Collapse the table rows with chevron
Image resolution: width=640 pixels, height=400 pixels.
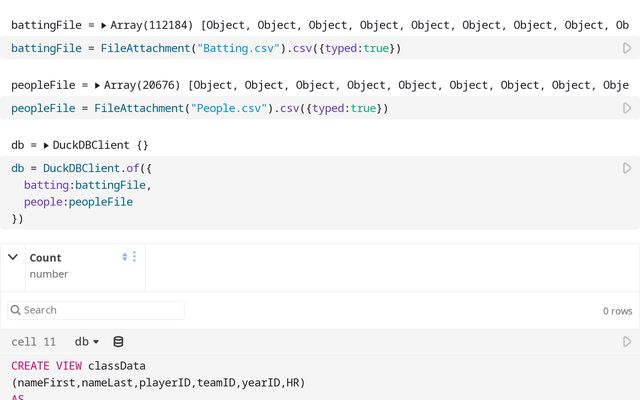(13, 257)
